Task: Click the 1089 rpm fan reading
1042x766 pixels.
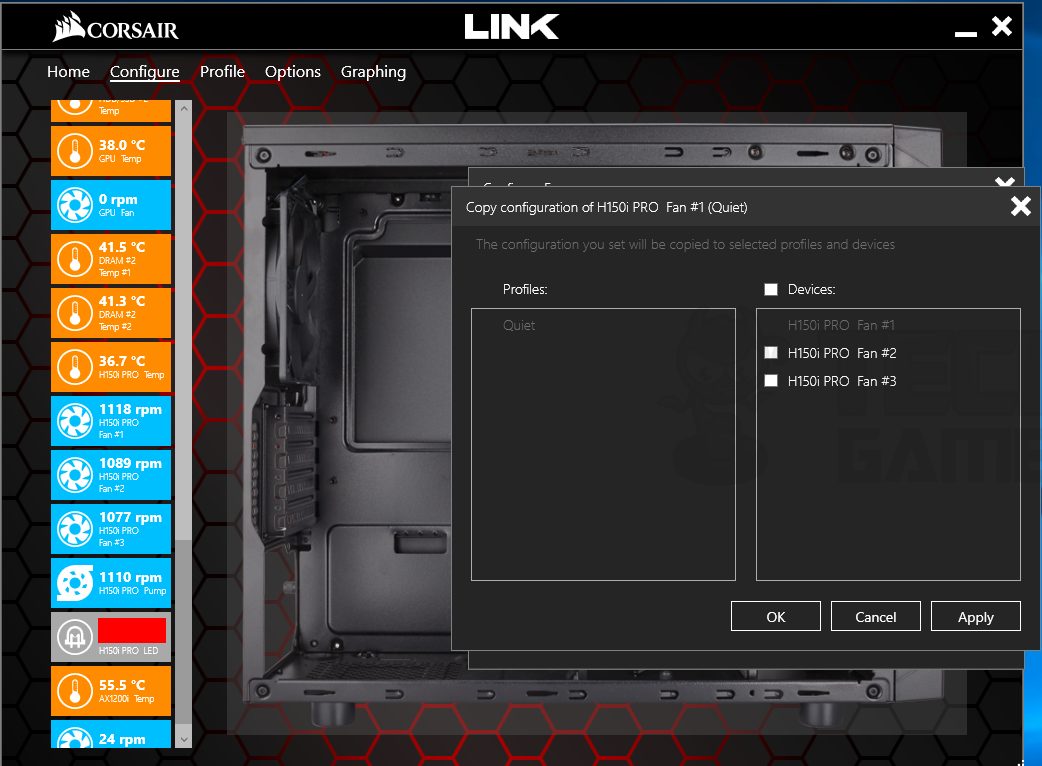Action: click(130, 463)
